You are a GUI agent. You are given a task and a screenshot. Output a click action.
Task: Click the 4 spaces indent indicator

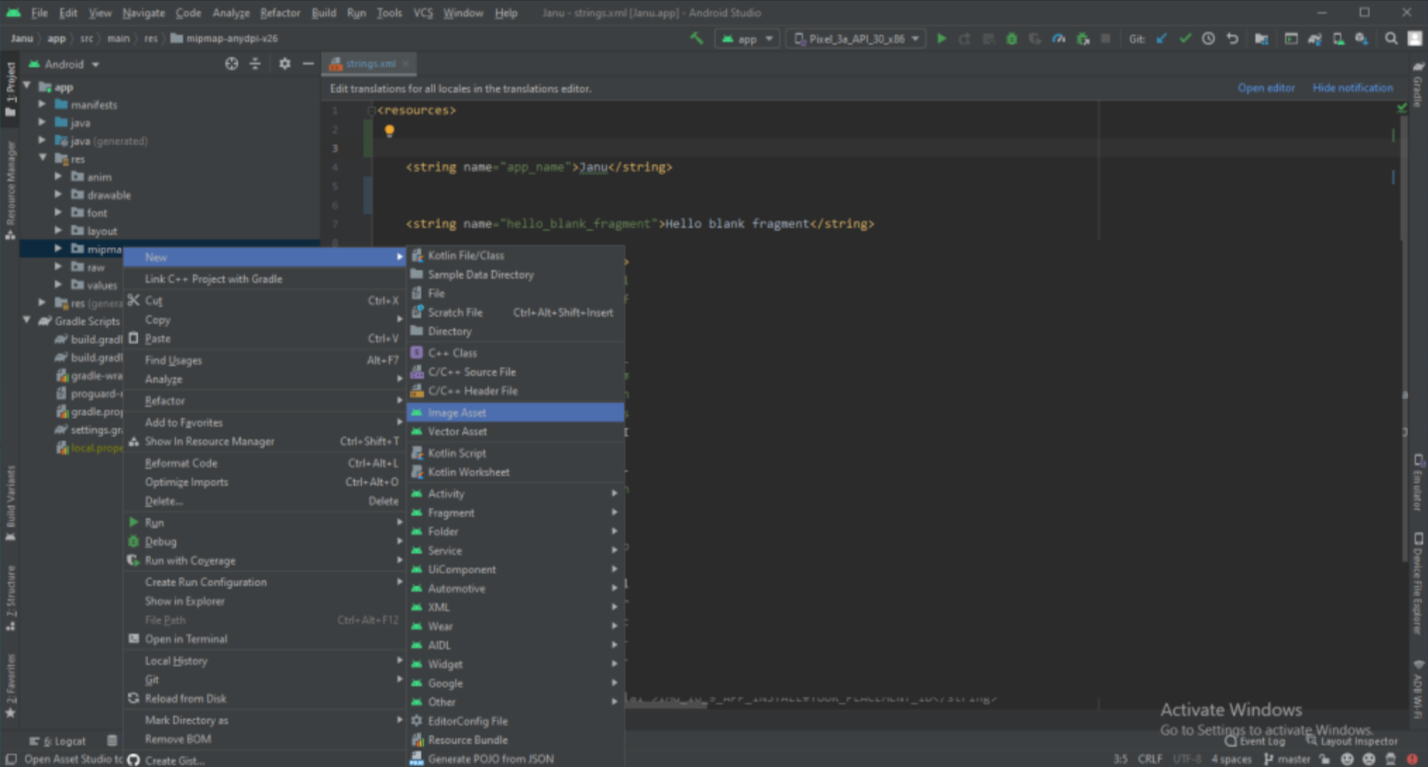[1231, 759]
